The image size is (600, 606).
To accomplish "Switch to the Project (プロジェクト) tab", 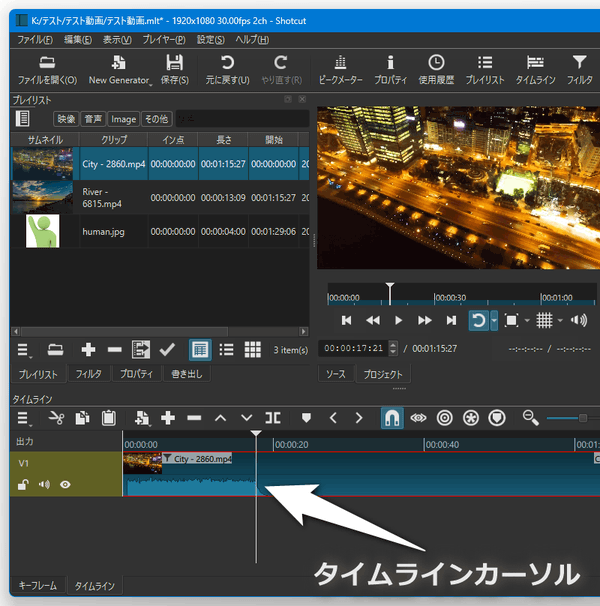I will pos(383,374).
